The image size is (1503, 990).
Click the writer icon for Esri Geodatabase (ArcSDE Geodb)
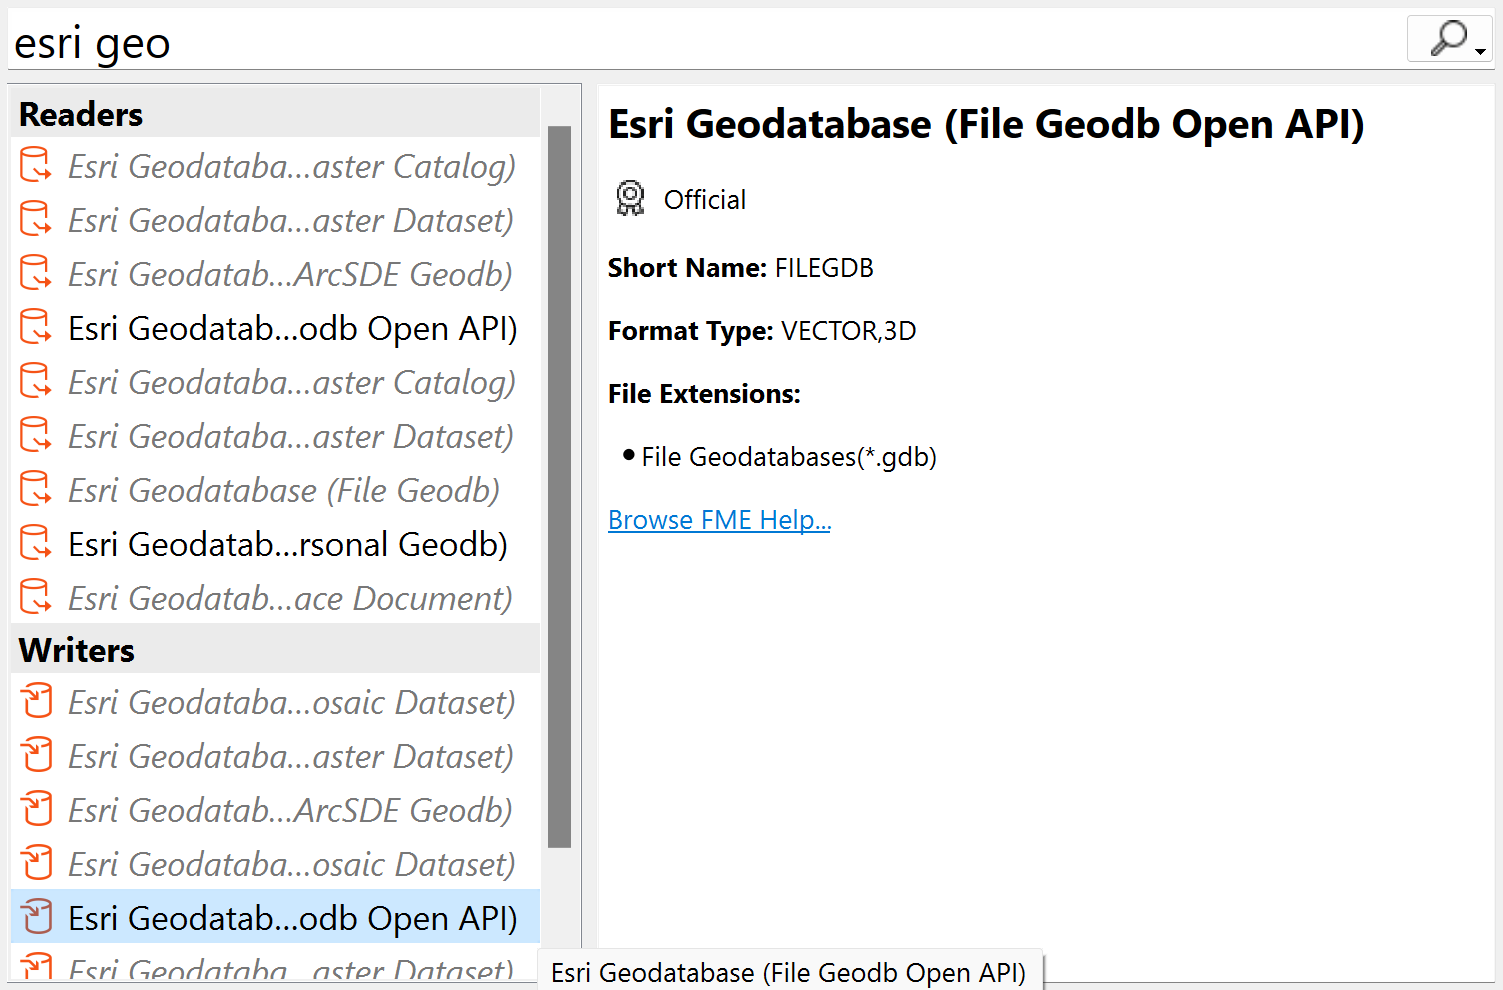click(36, 809)
